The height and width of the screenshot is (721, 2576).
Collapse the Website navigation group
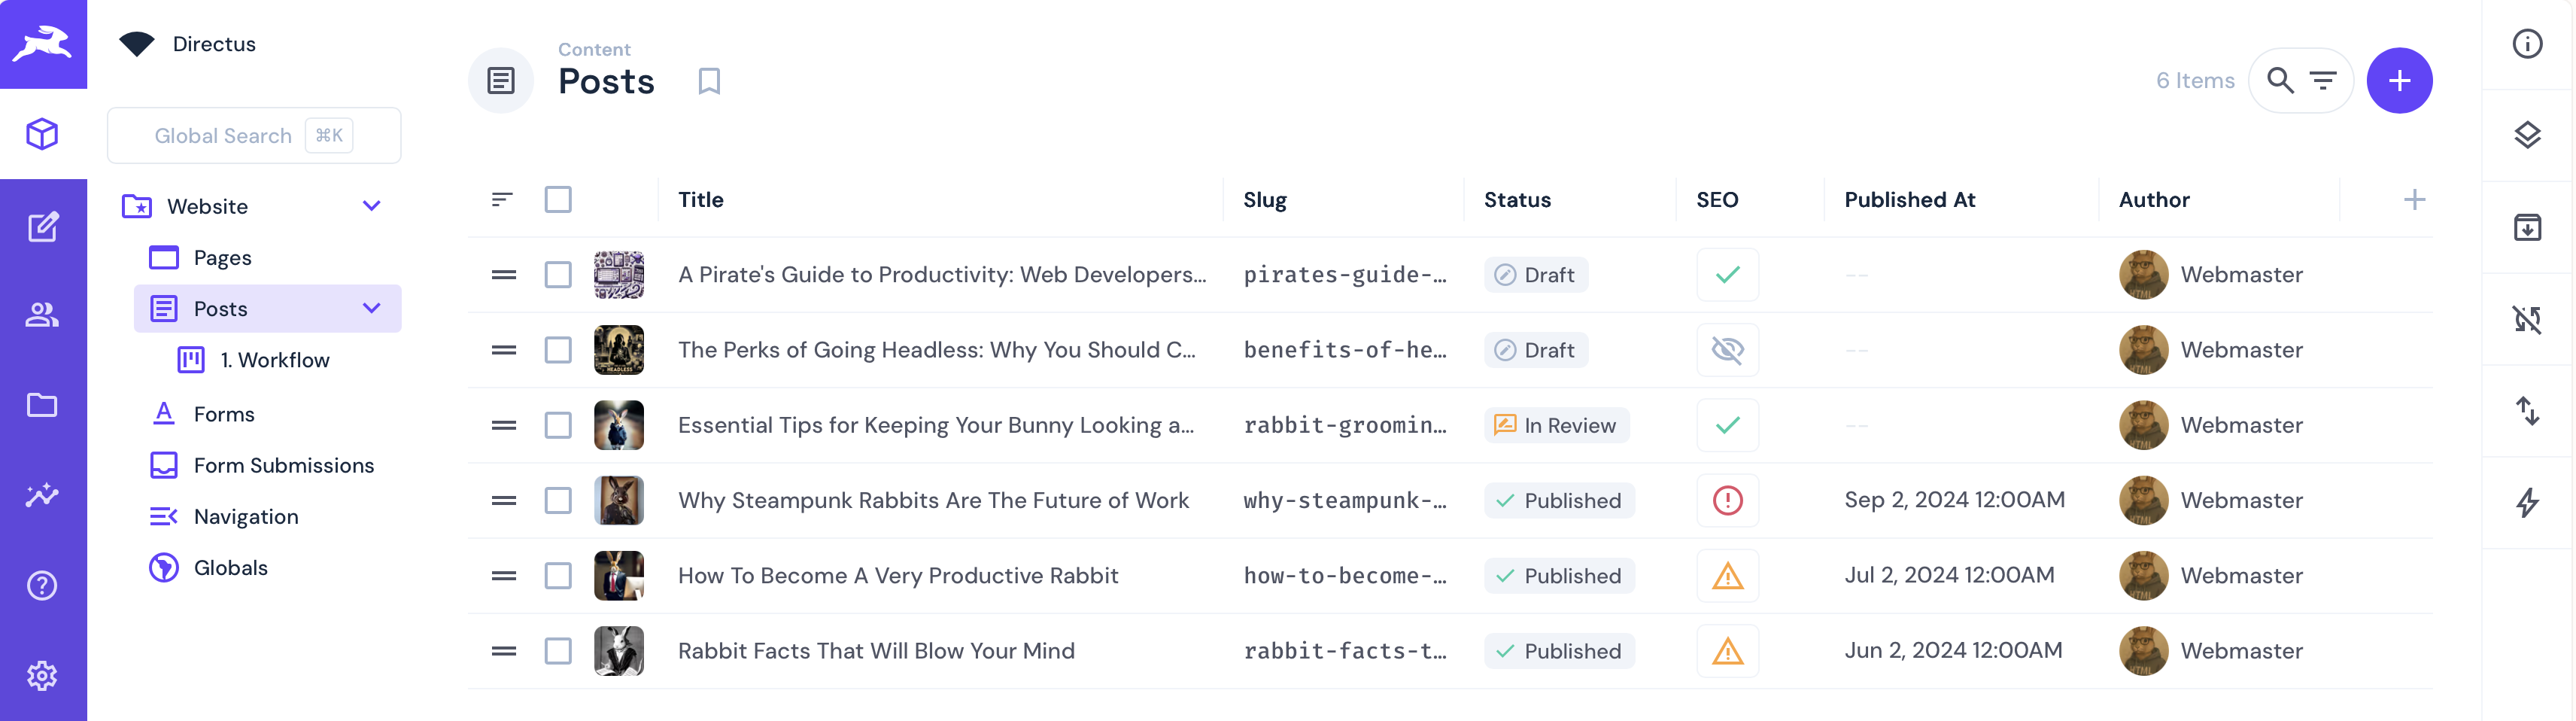click(371, 205)
